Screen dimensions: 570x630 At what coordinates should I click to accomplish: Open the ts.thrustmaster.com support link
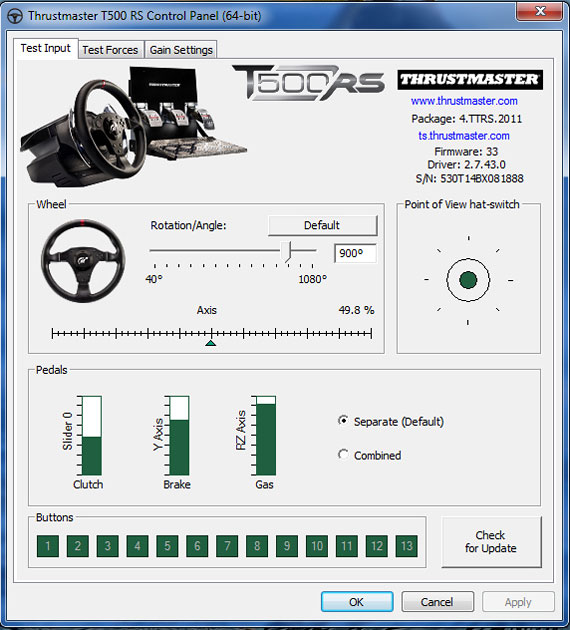pyautogui.click(x=464, y=136)
